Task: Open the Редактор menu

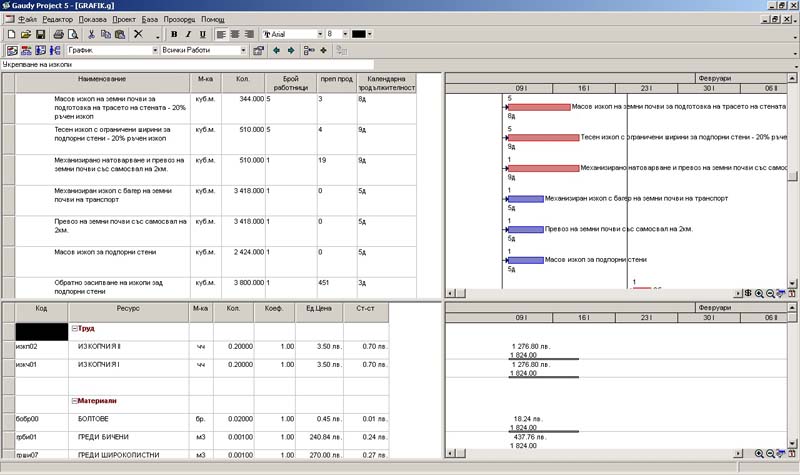Action: pos(58,19)
